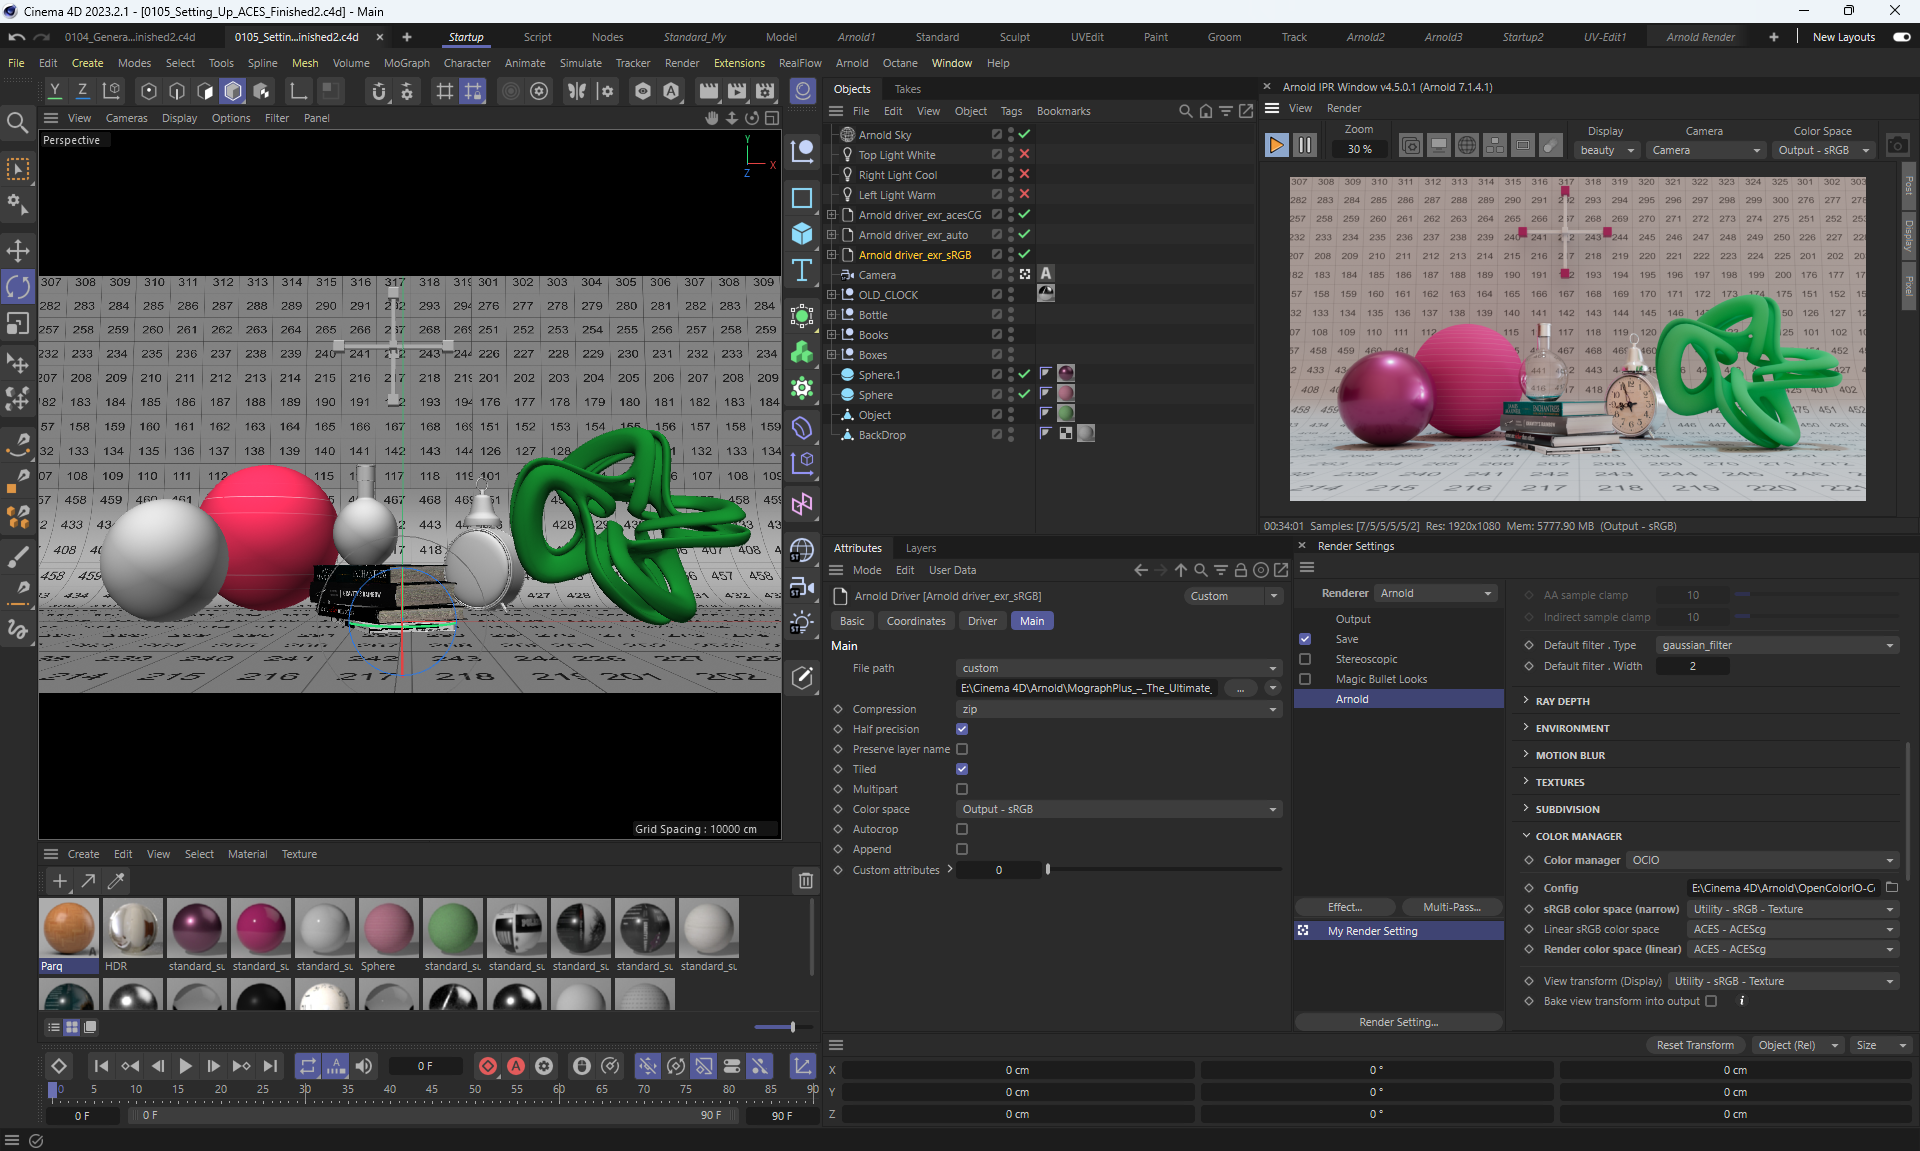
Task: Pause the Arnold IPR render
Action: (1304, 146)
